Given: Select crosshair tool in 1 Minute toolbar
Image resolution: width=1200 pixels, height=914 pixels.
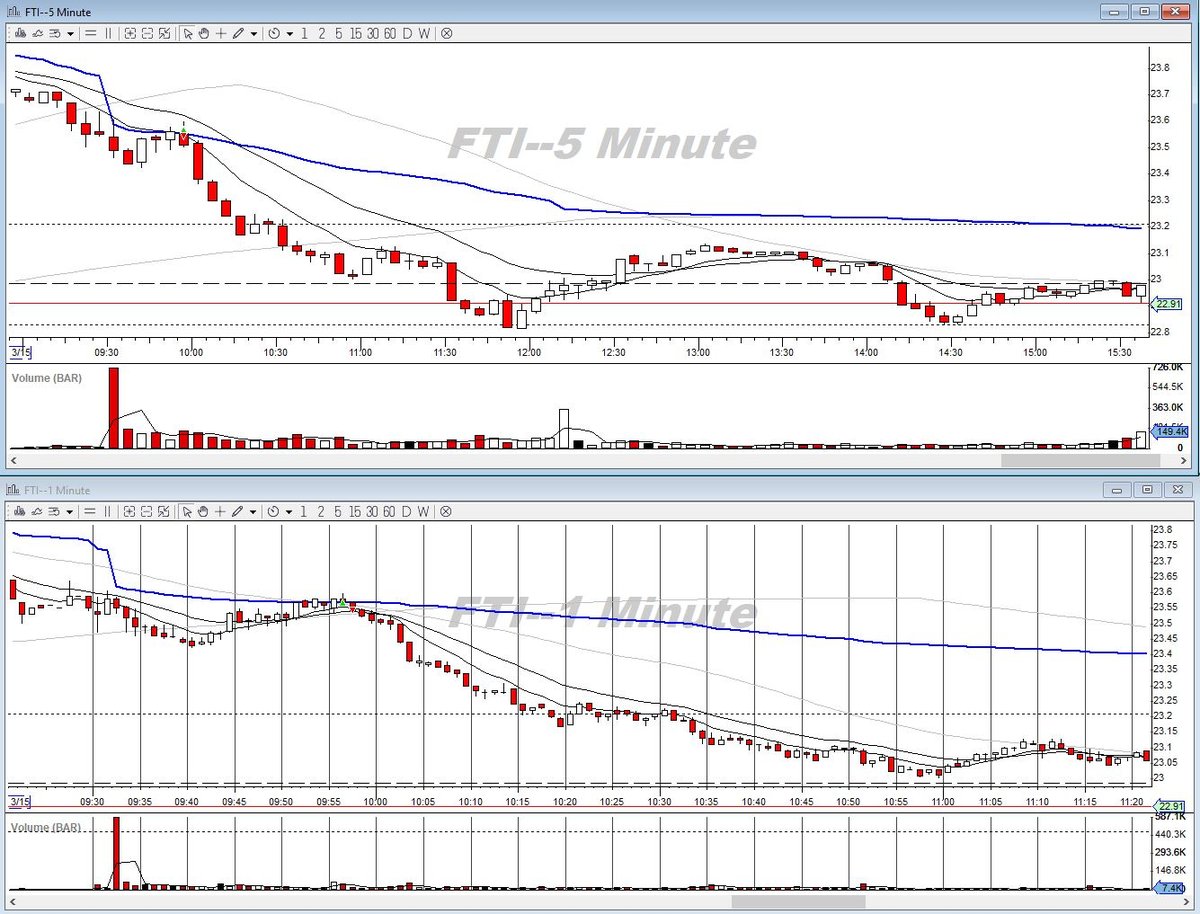Looking at the screenshot, I should pos(220,511).
